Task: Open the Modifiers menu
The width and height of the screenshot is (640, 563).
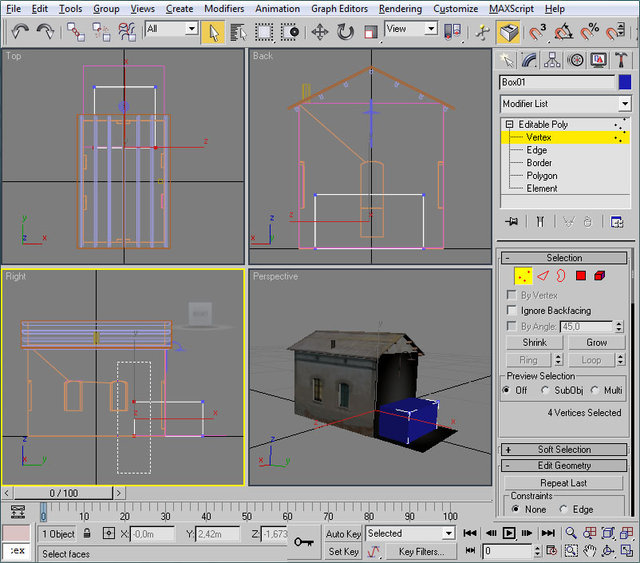Action: (x=224, y=8)
